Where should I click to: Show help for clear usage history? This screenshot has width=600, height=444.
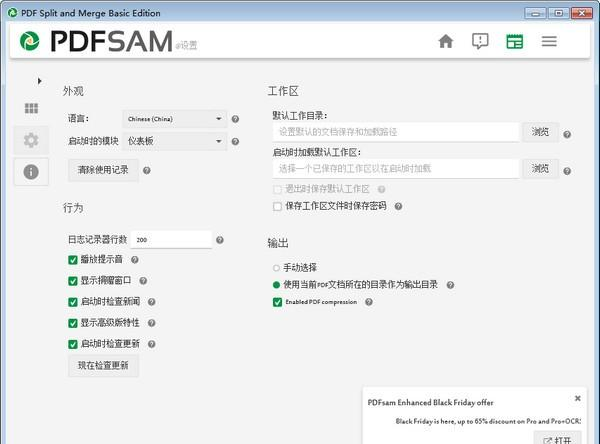(147, 170)
